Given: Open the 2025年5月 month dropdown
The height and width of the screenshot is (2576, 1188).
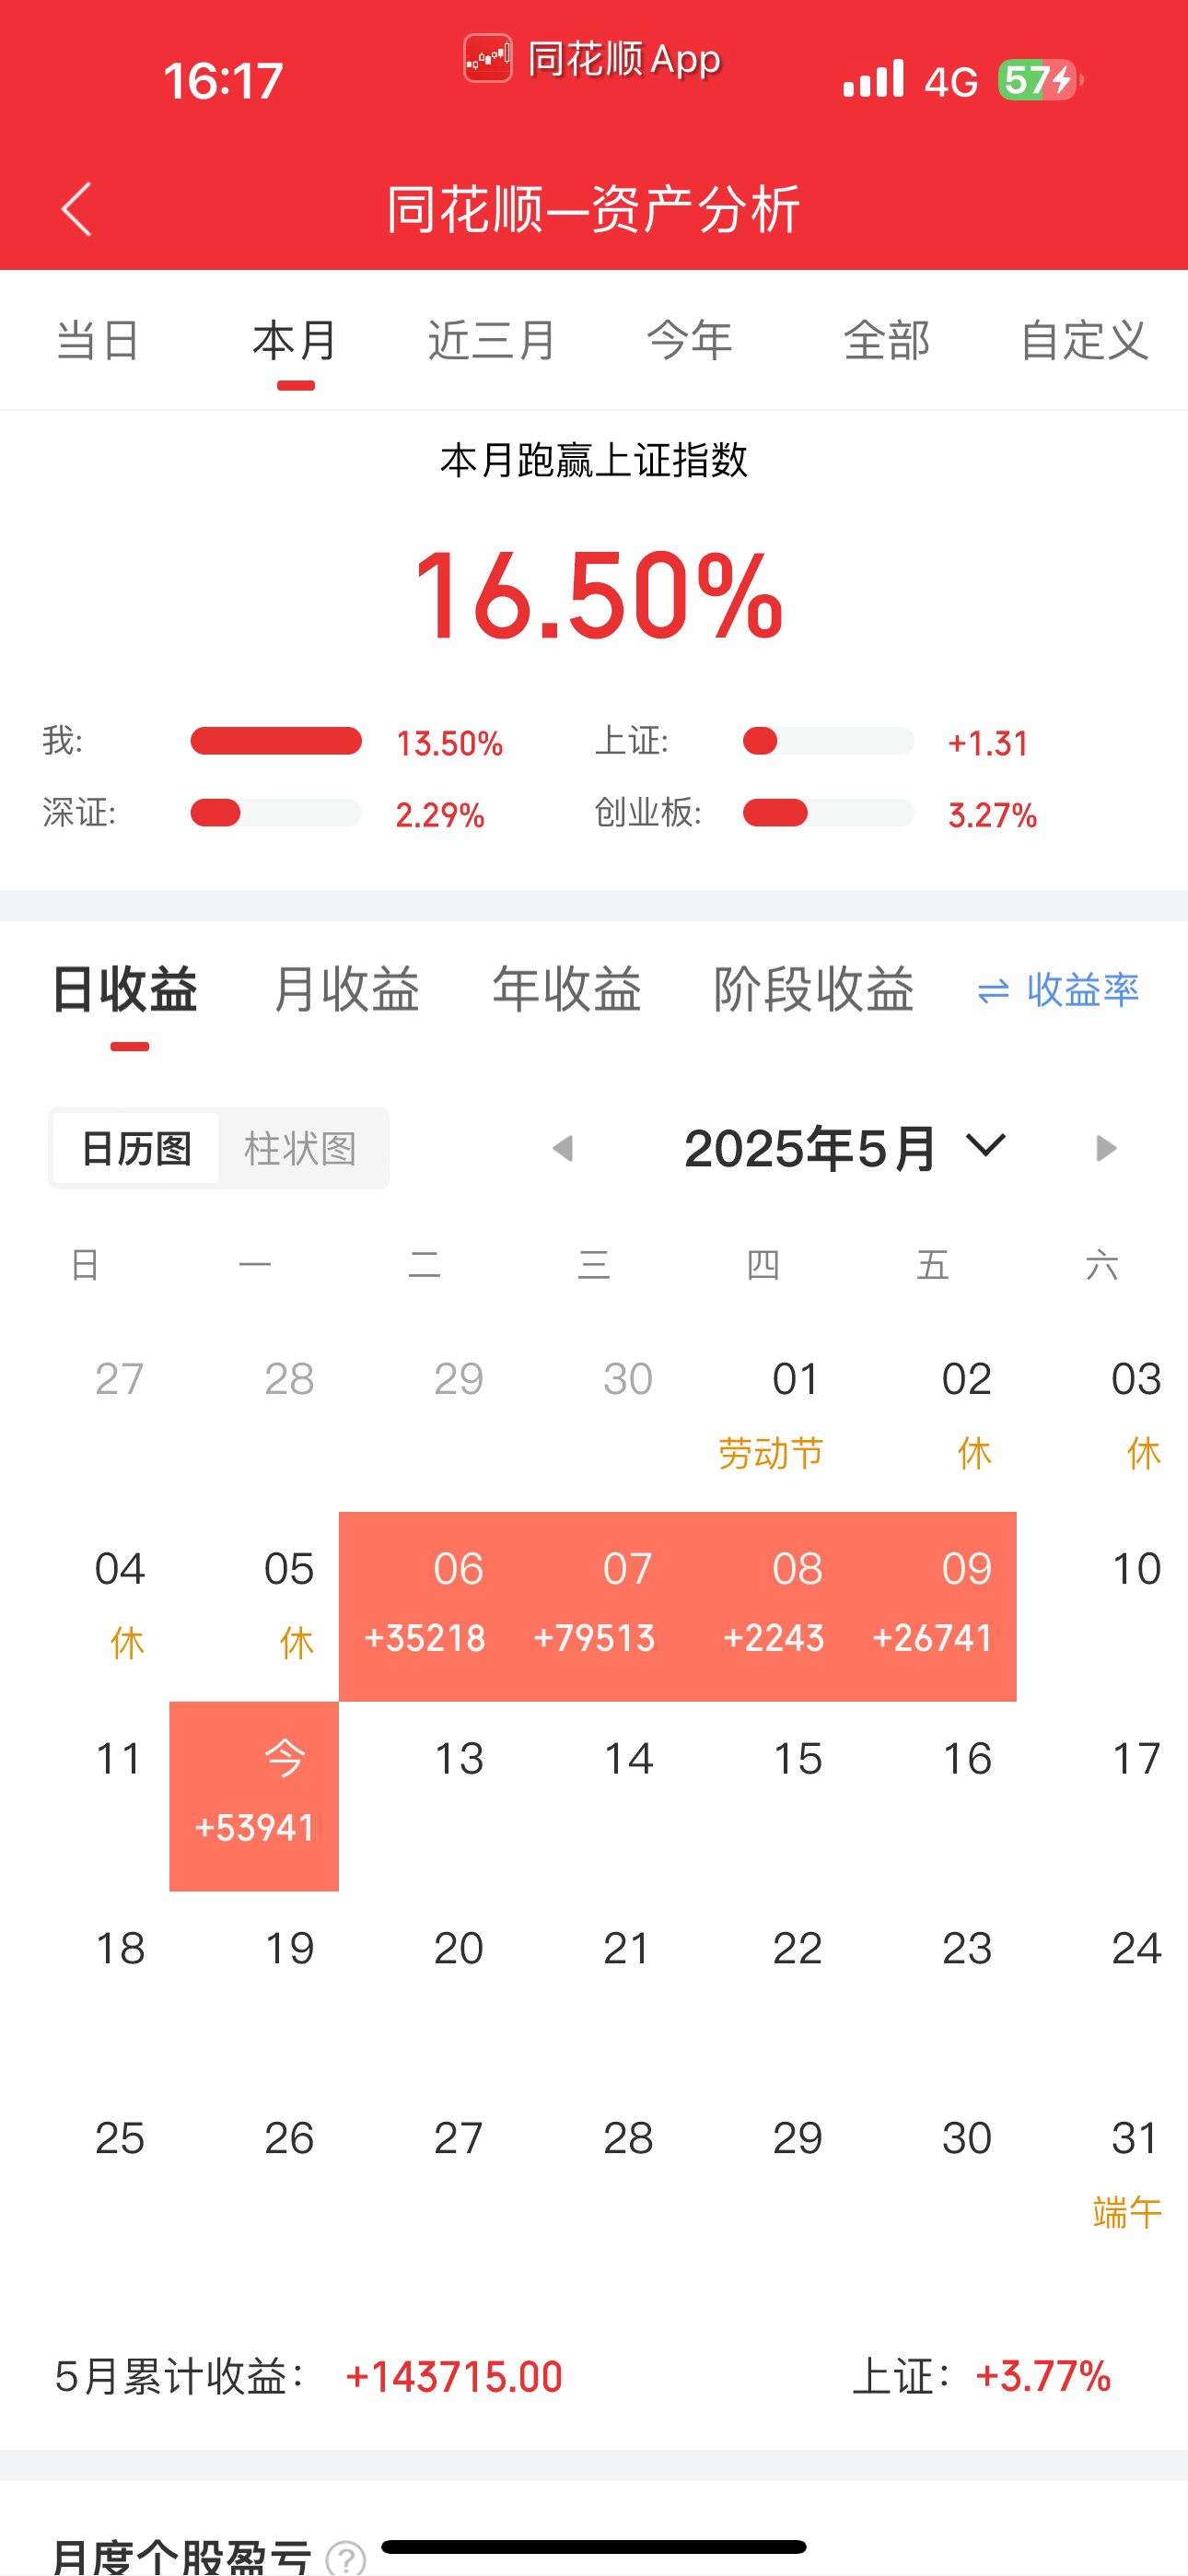Looking at the screenshot, I should (845, 1148).
